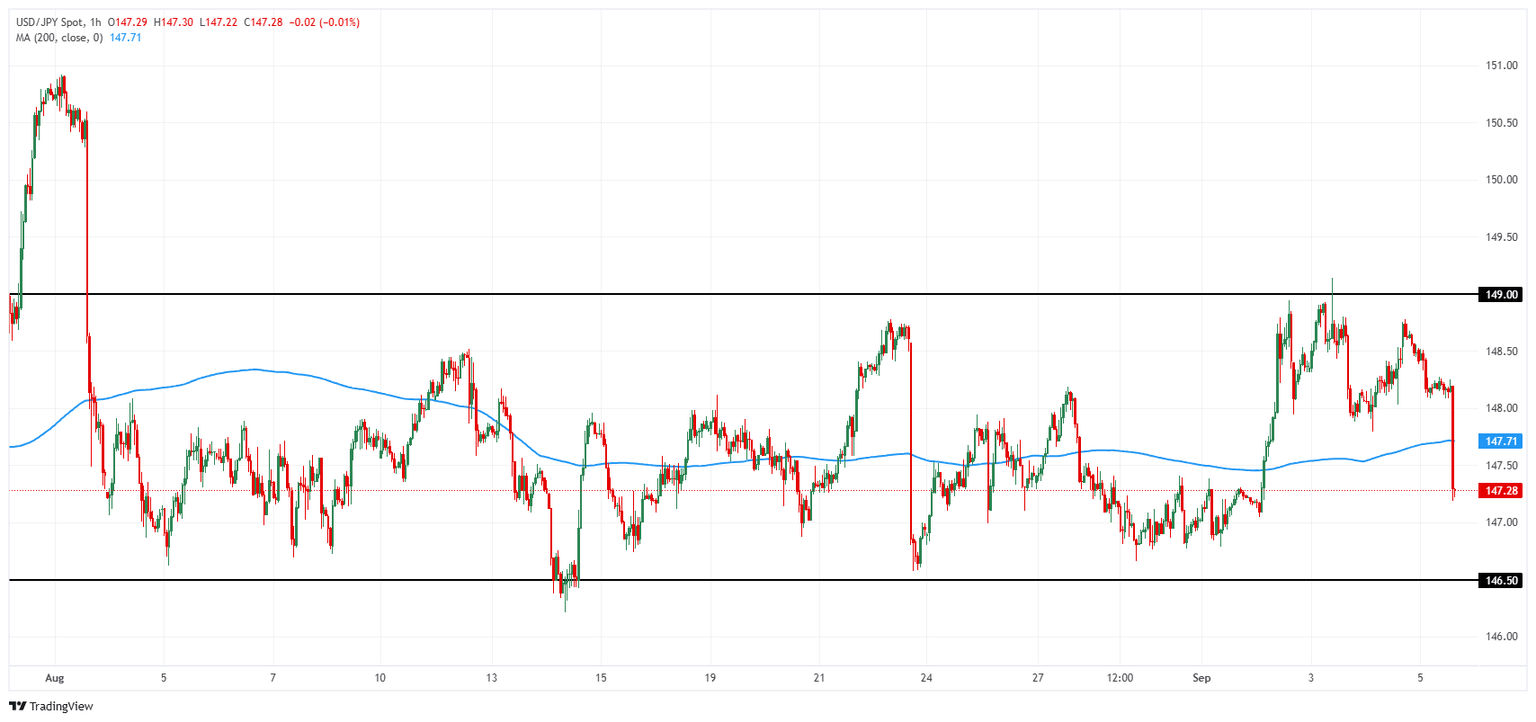Open timeframe options via 1h label
1536x722 pixels.
pos(95,21)
